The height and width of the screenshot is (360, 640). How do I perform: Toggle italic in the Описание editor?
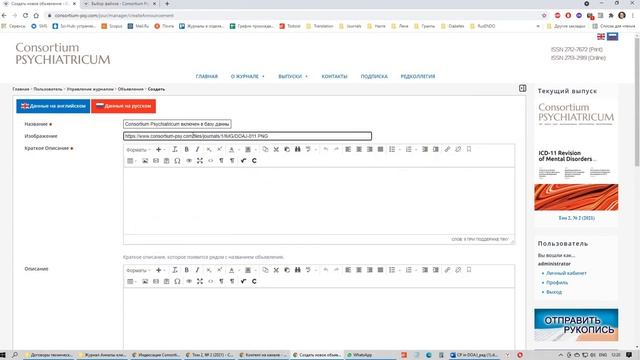197,270
